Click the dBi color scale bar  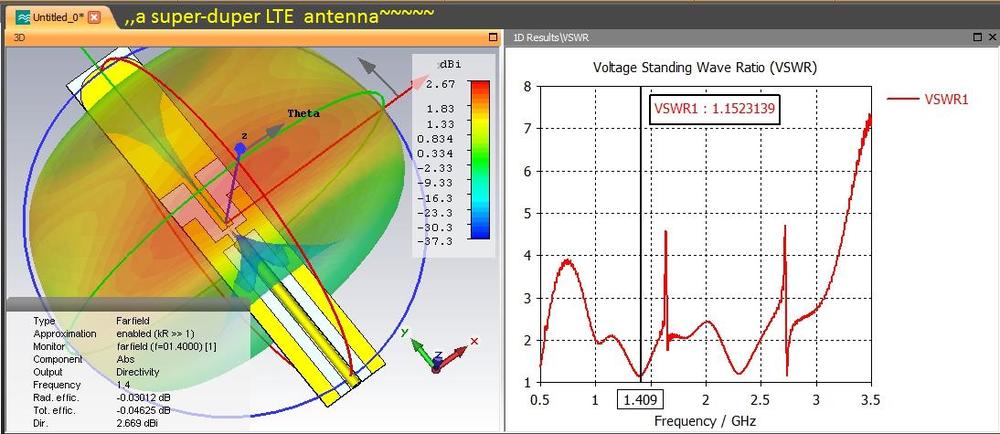coord(479,159)
